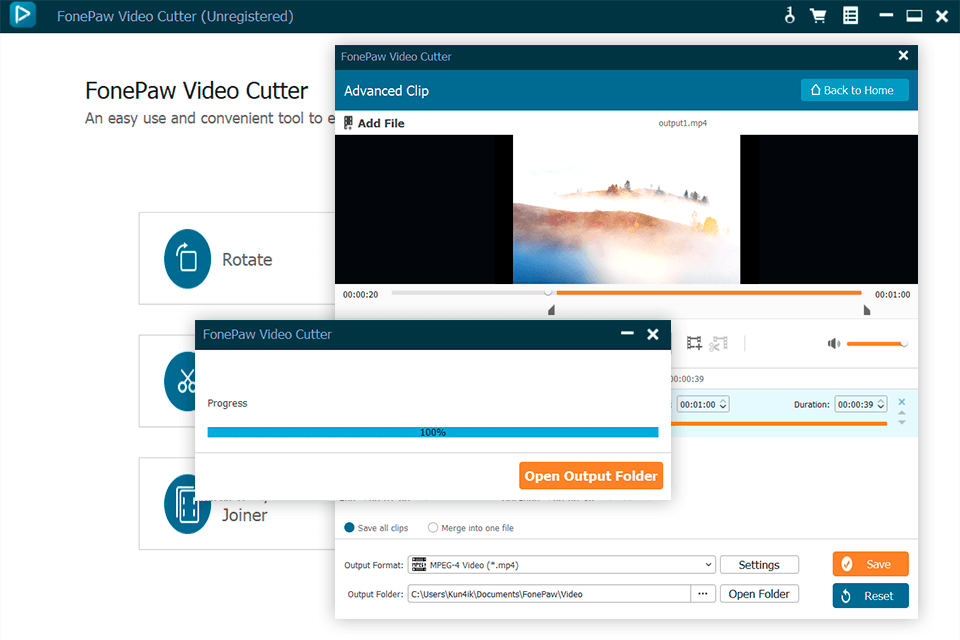
Task: Adjust the orange volume slider
Action: (x=875, y=343)
